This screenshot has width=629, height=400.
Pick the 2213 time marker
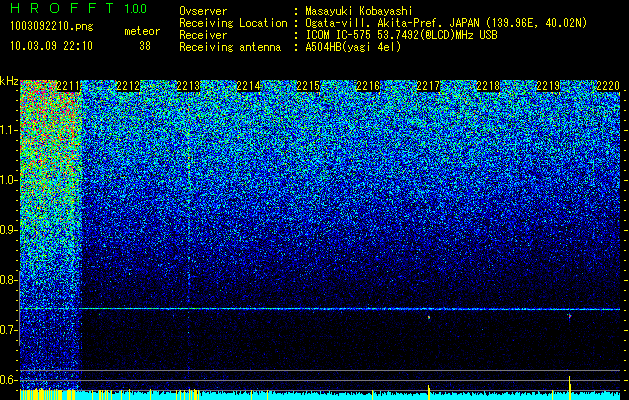pyautogui.click(x=188, y=86)
